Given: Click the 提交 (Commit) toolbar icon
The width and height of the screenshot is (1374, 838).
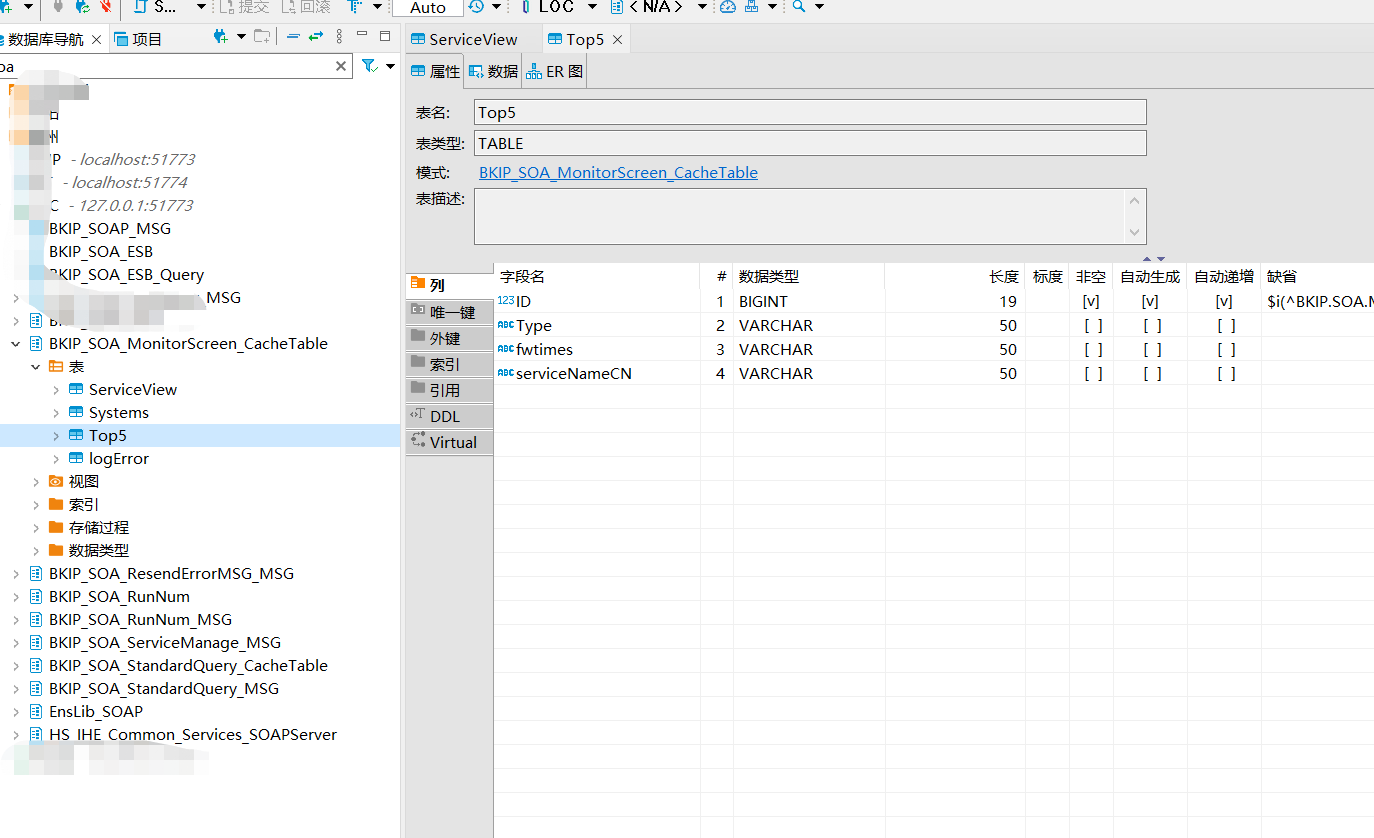Looking at the screenshot, I should [244, 8].
